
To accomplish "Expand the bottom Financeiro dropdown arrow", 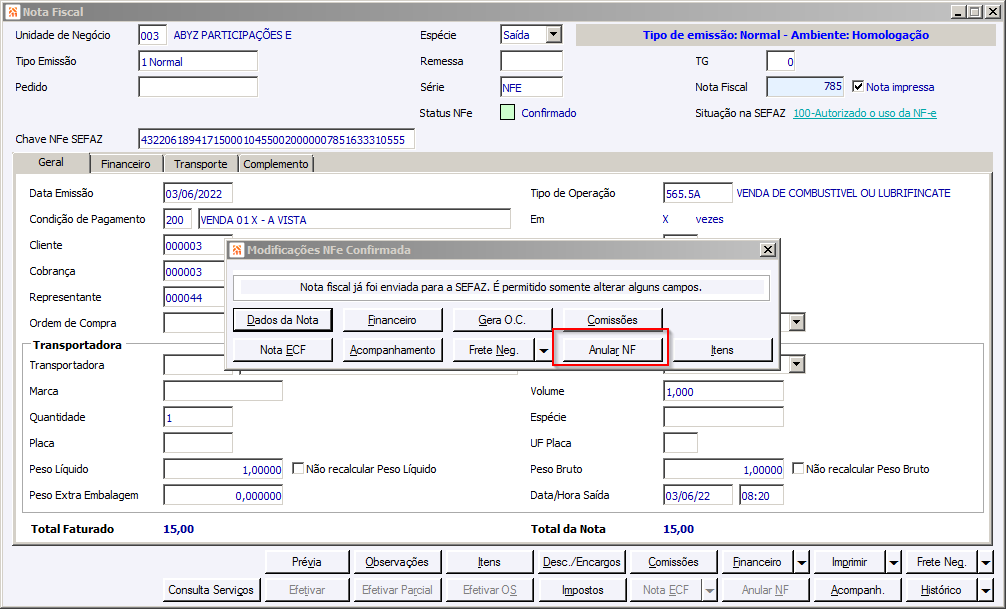I will coord(802,562).
